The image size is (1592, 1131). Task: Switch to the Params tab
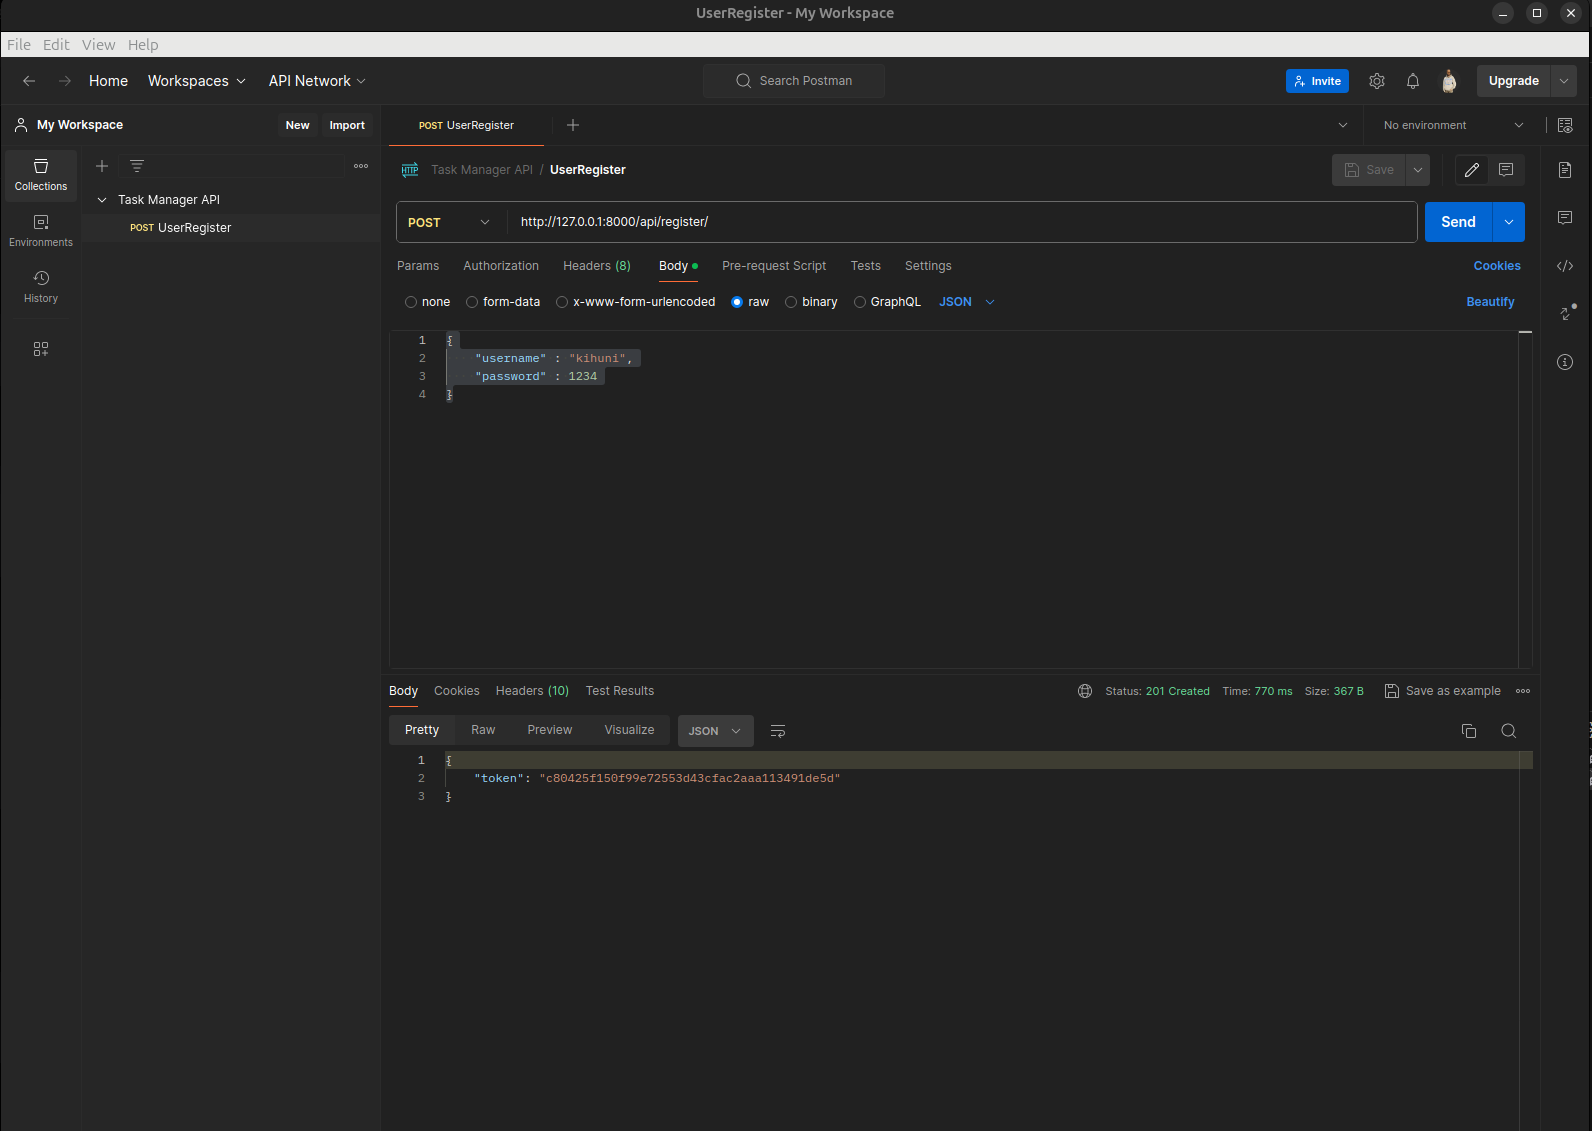(x=418, y=266)
